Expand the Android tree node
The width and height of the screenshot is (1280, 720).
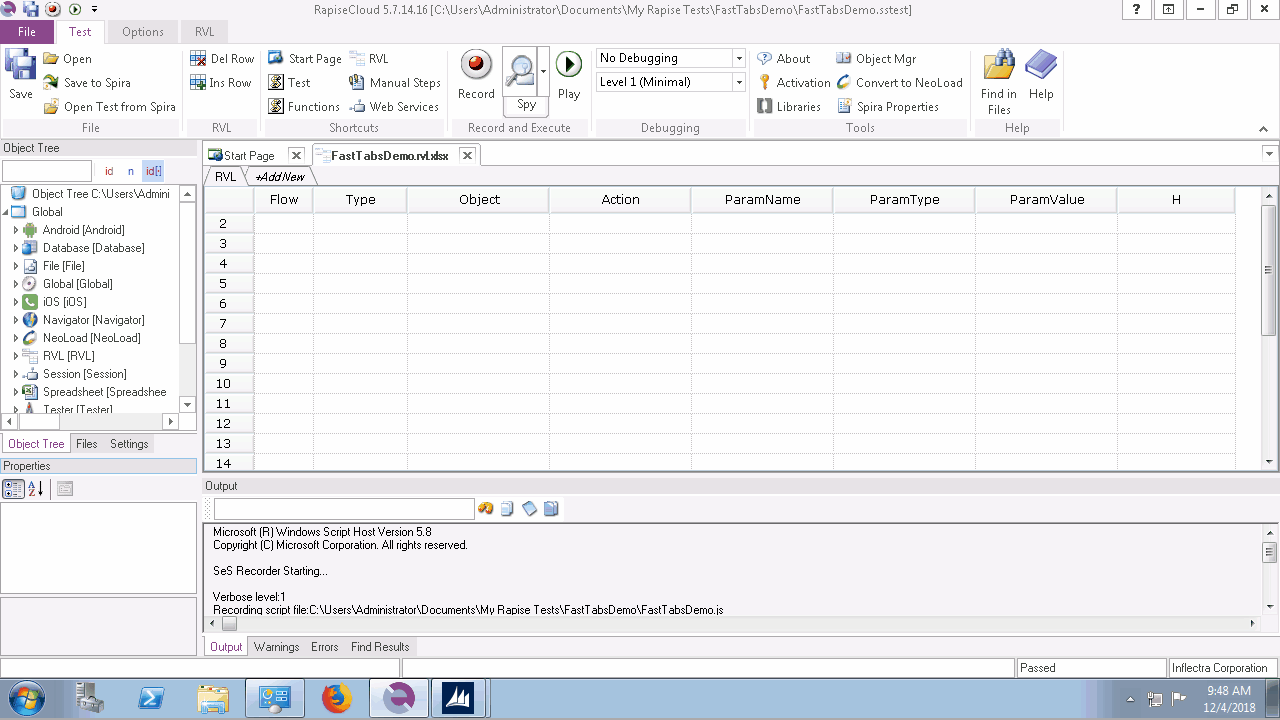pos(16,230)
